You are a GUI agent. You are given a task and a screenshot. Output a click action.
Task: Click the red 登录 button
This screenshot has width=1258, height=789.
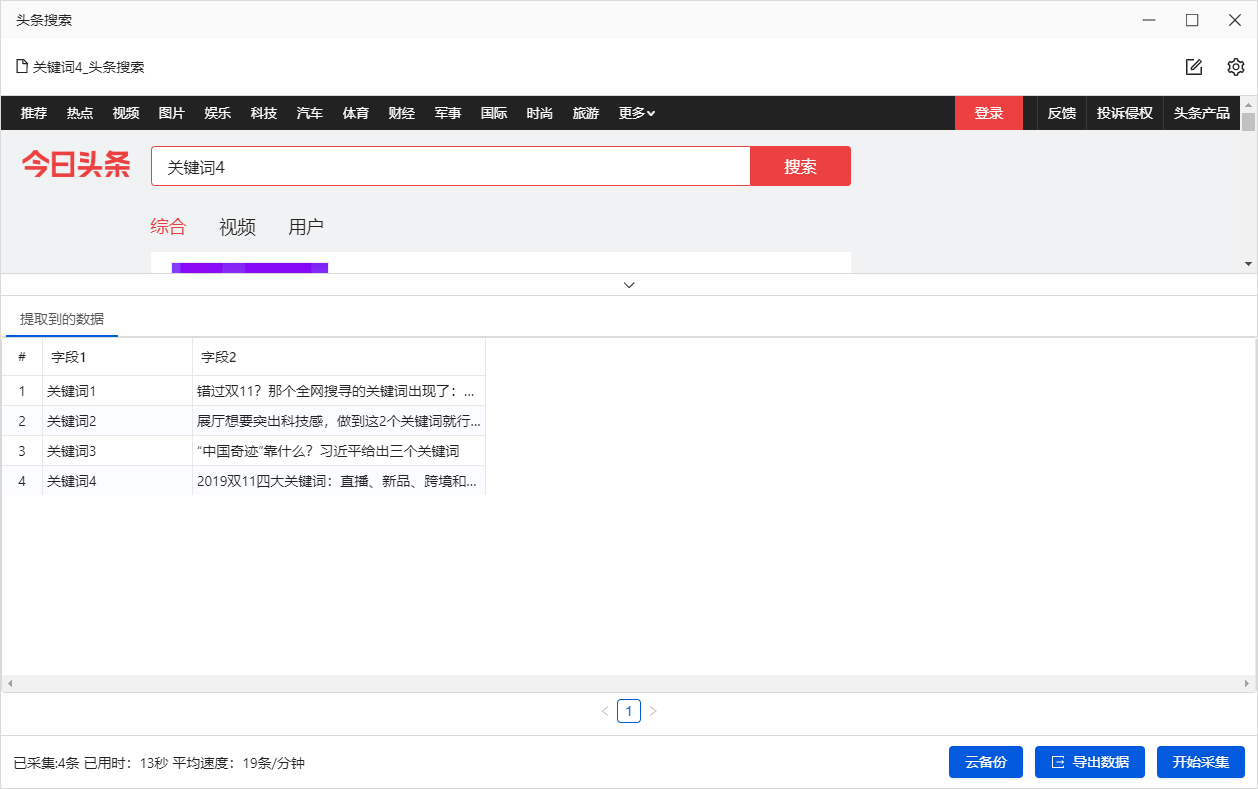tap(989, 113)
